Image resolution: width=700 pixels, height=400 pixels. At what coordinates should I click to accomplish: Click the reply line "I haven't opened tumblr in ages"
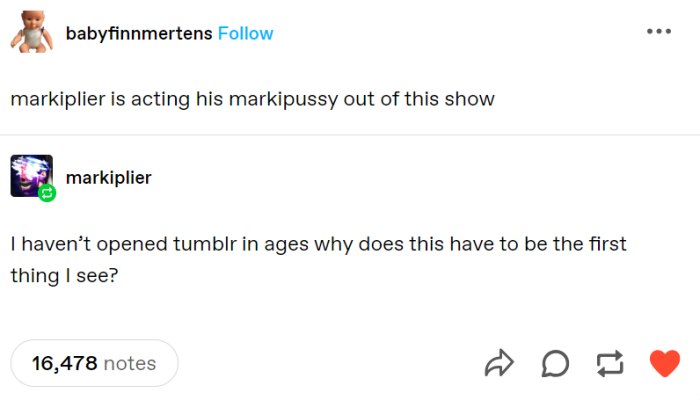point(318,244)
